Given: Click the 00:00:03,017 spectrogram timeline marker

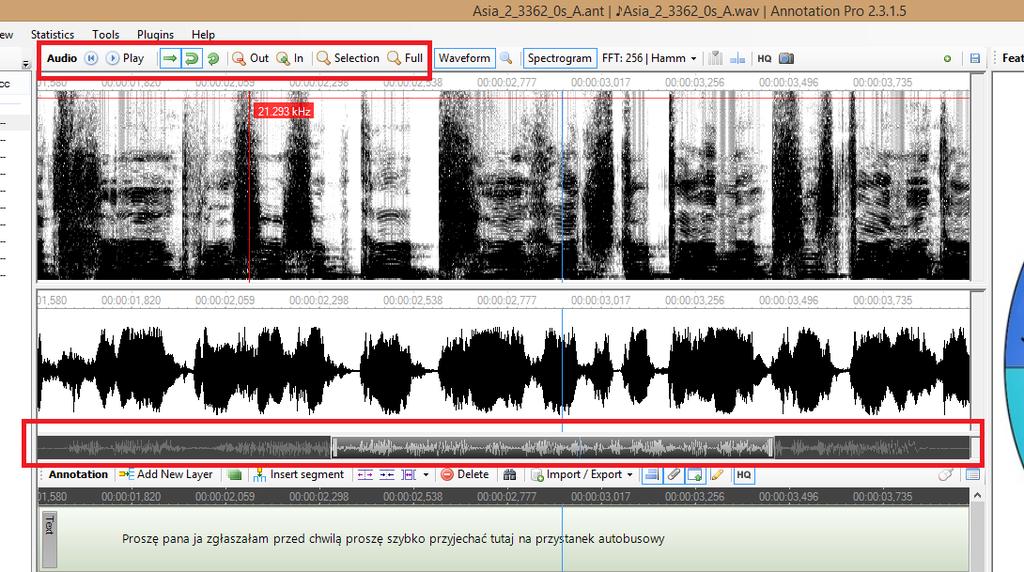Looking at the screenshot, I should click(x=601, y=82).
